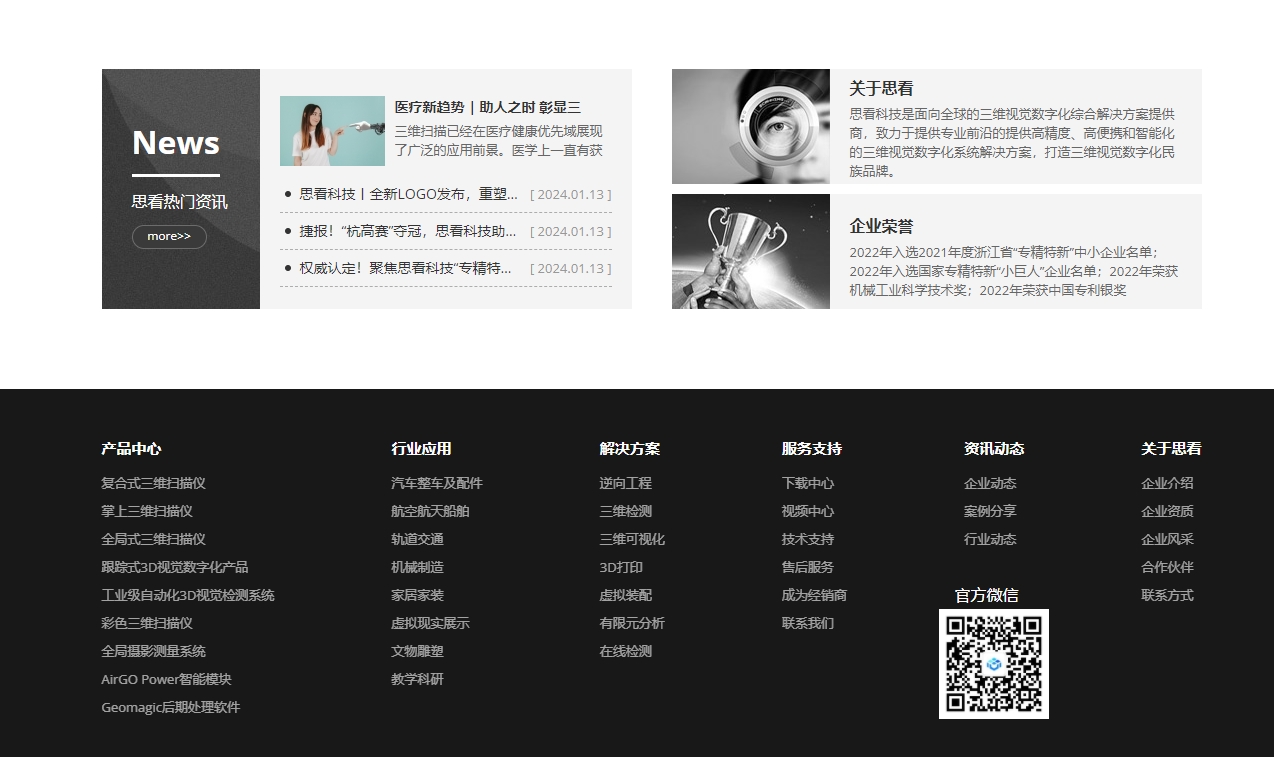Open the 逆向工程 solution link
This screenshot has width=1274, height=757.
[625, 483]
